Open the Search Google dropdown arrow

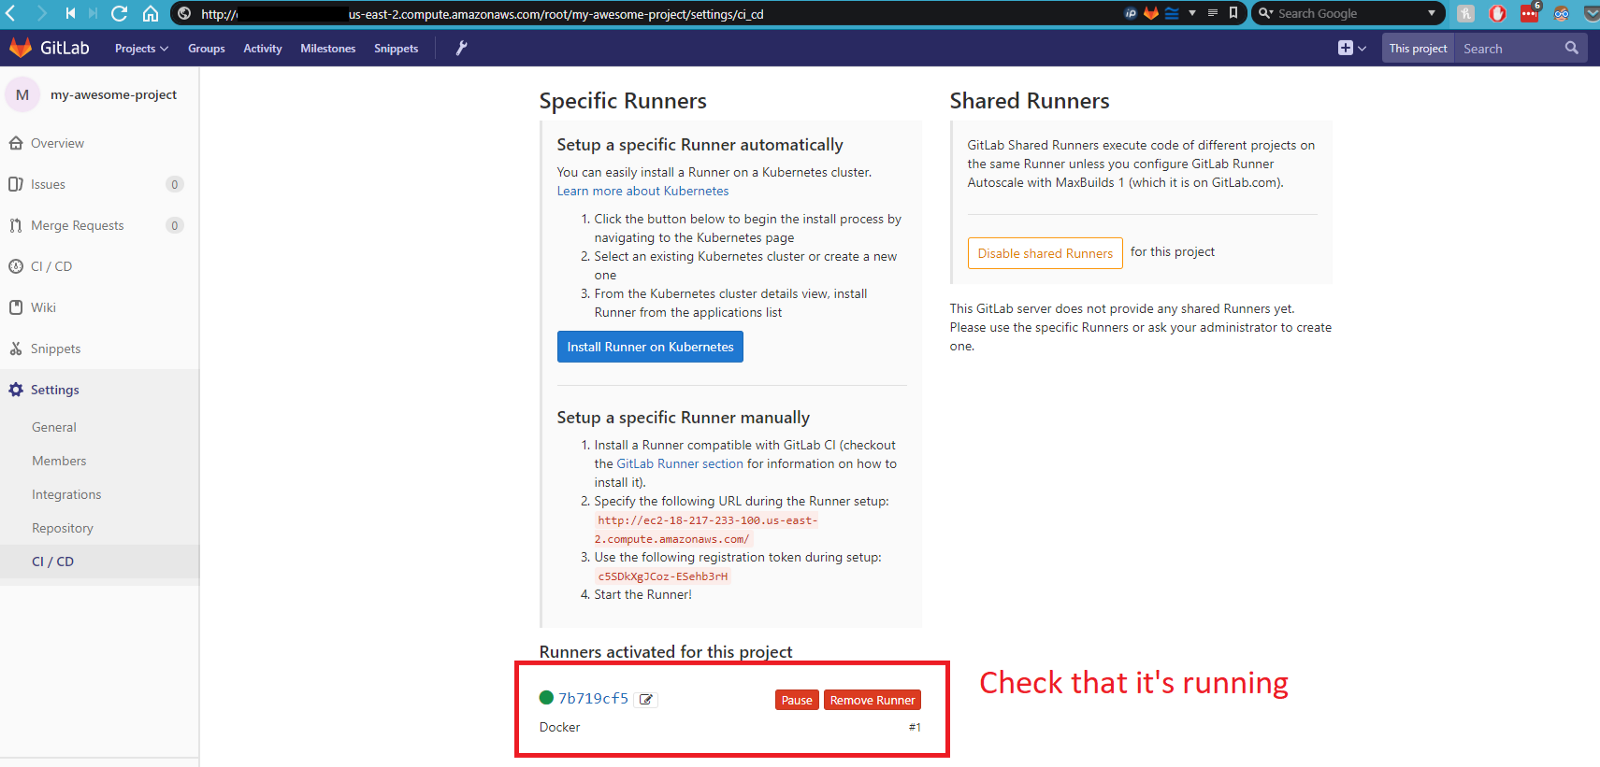tap(1432, 13)
